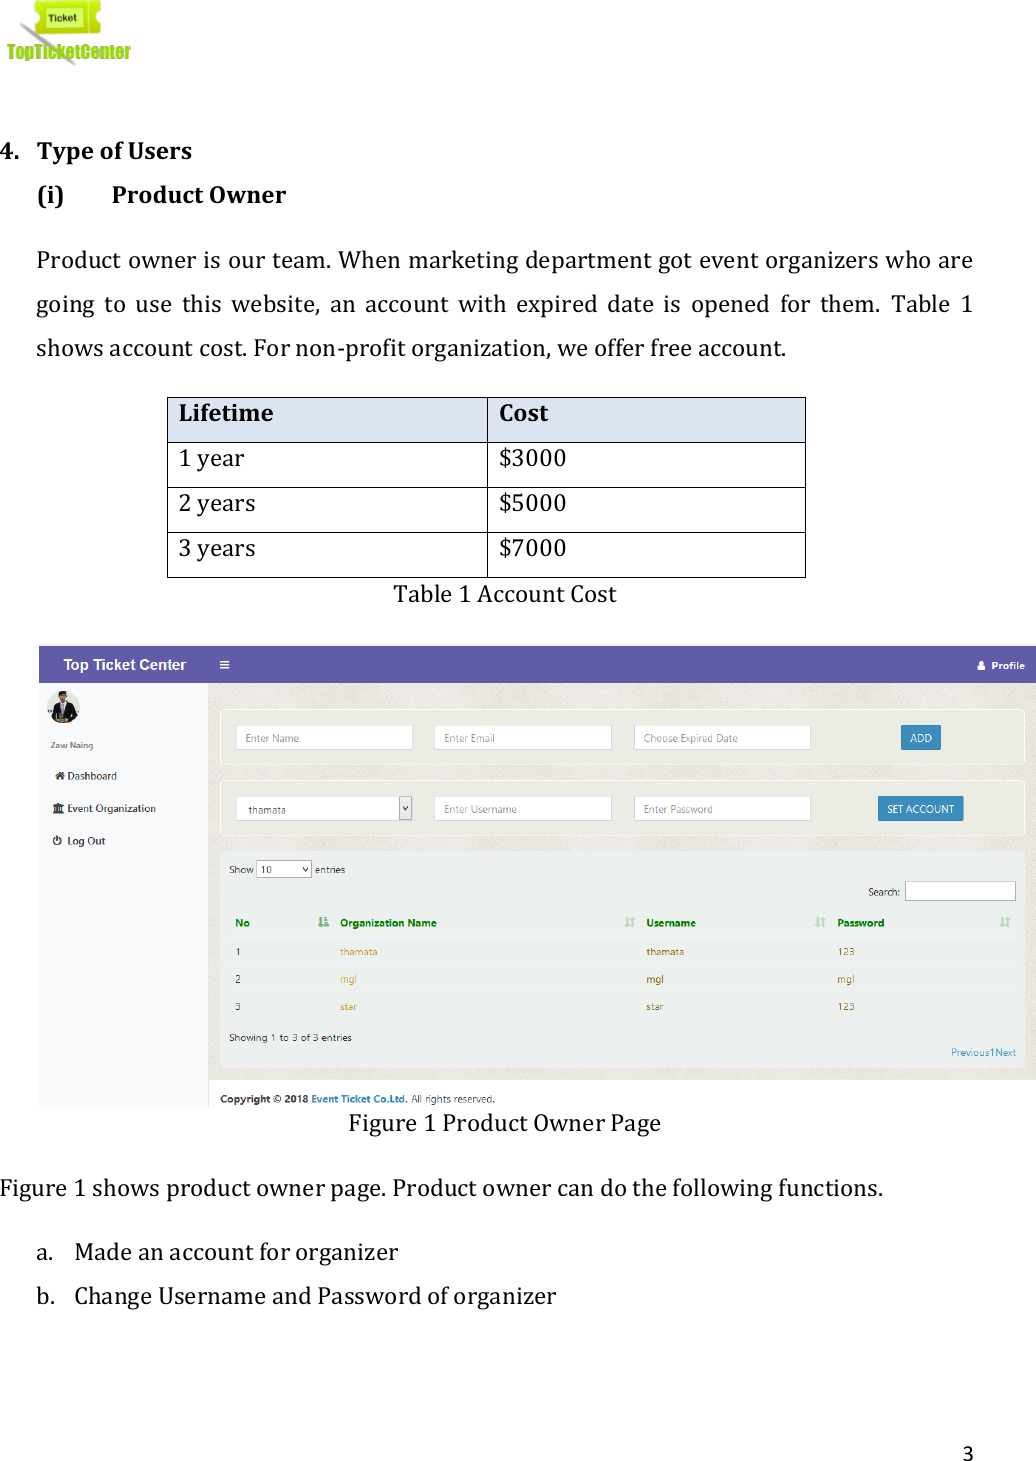Select the Dashboard home icon in sidebar
Screen dimensions: 1036x1461
[58, 775]
